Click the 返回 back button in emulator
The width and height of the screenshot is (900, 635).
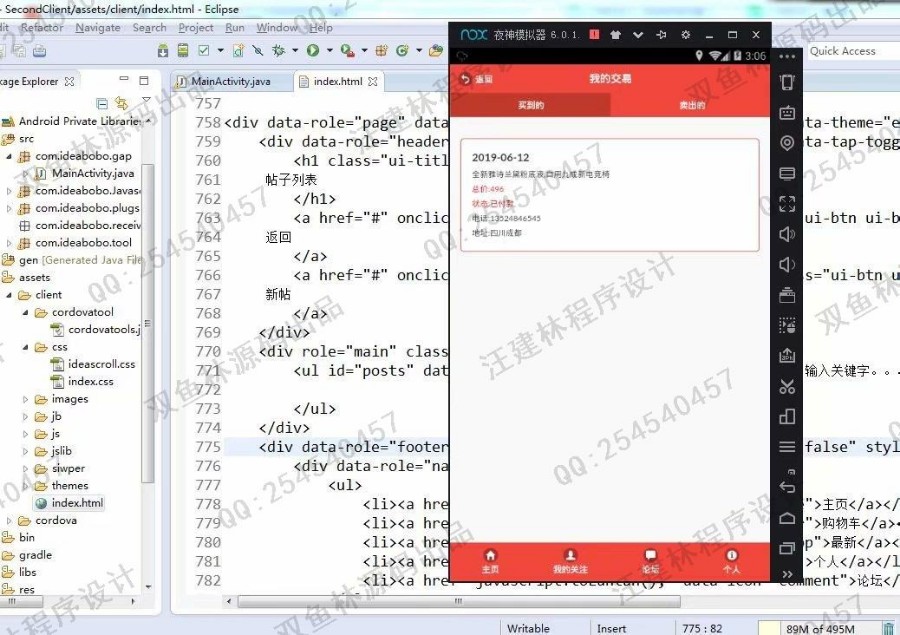pyautogui.click(x=477, y=79)
